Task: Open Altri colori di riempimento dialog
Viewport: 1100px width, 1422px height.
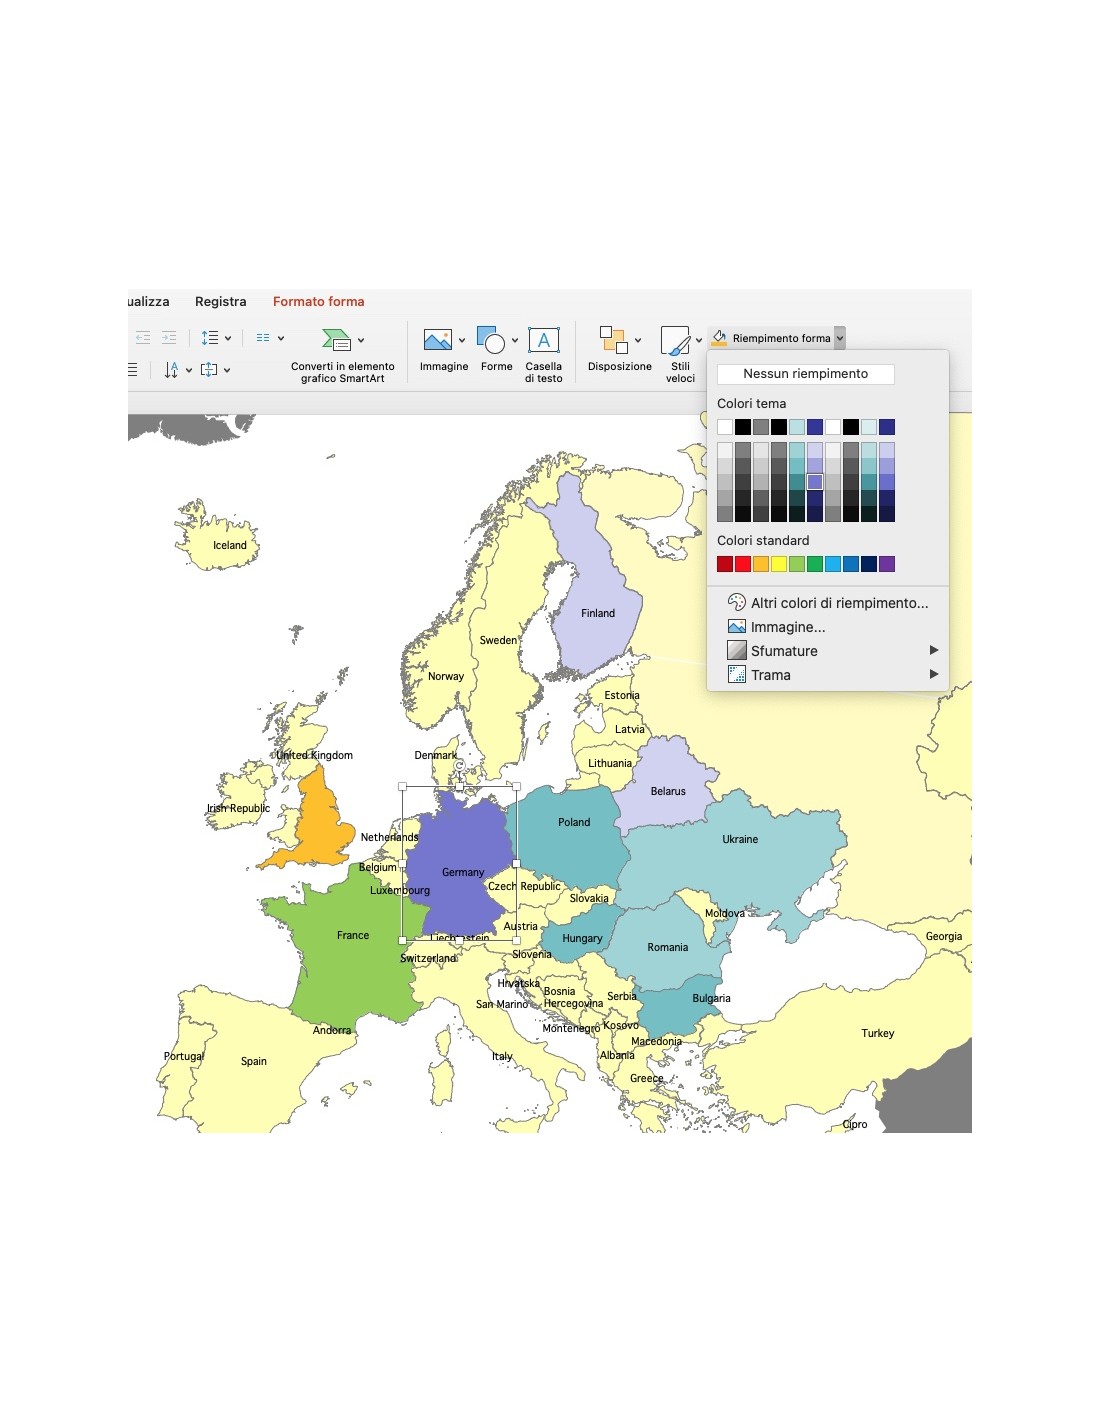Action: pos(838,603)
